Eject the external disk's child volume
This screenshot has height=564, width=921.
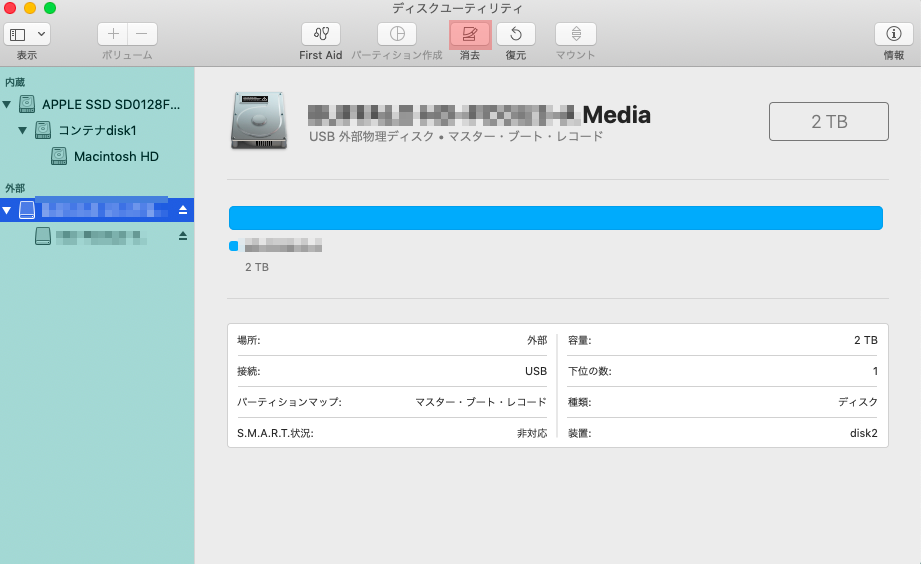pyautogui.click(x=183, y=236)
